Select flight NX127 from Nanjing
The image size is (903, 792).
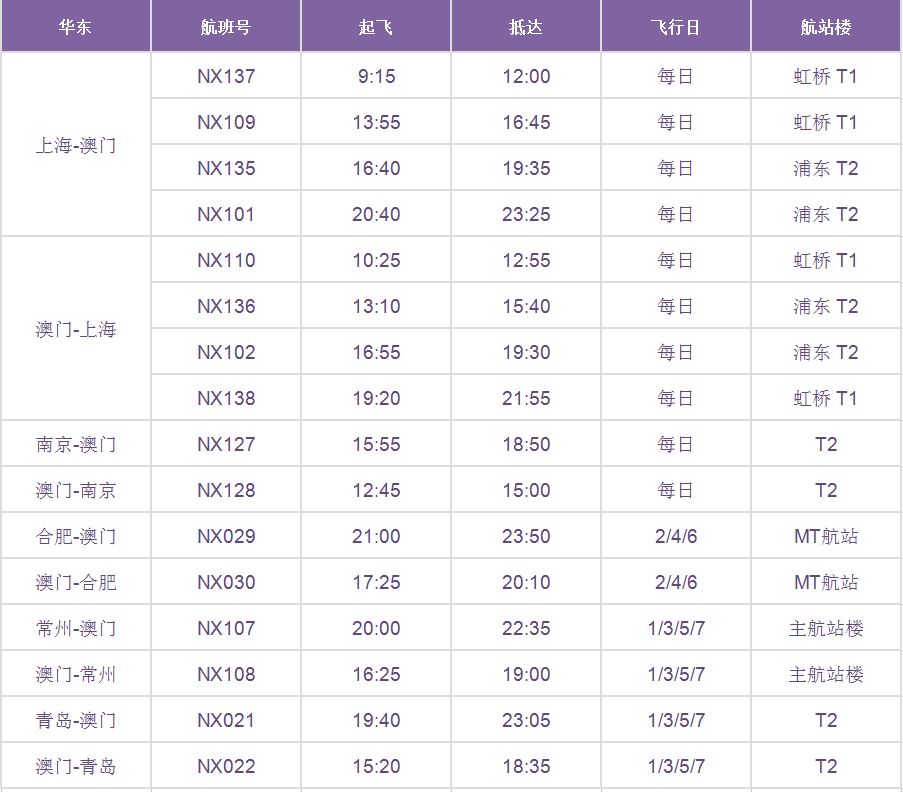point(226,445)
